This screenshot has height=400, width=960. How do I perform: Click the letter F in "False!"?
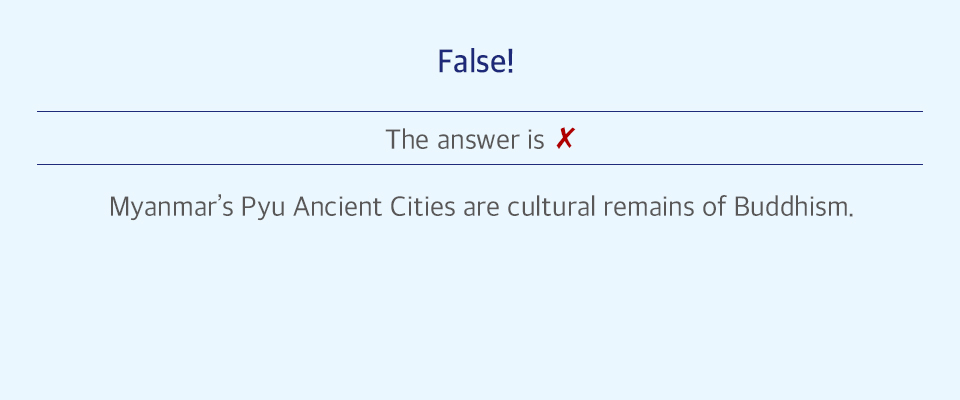coord(445,62)
